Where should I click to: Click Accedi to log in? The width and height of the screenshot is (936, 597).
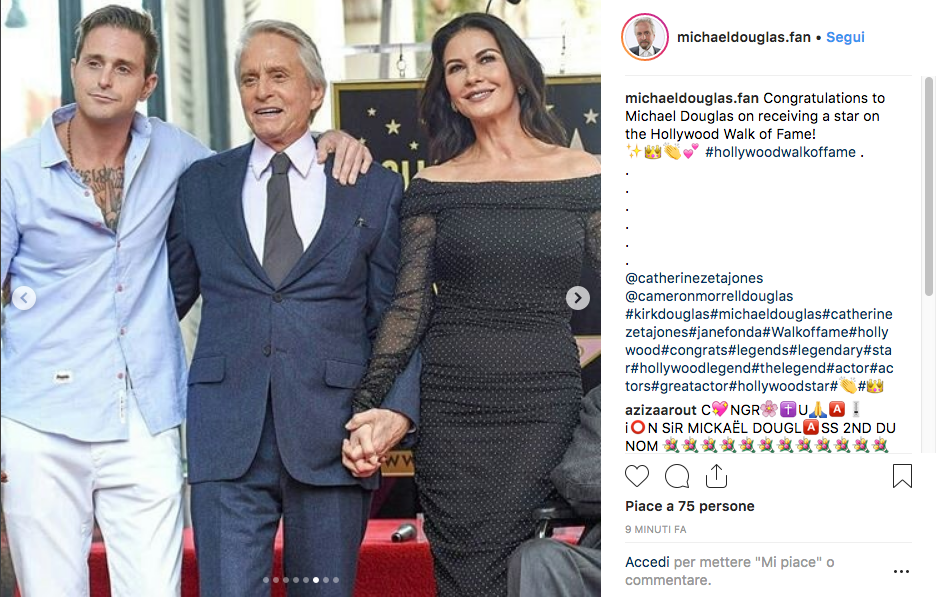coord(647,562)
